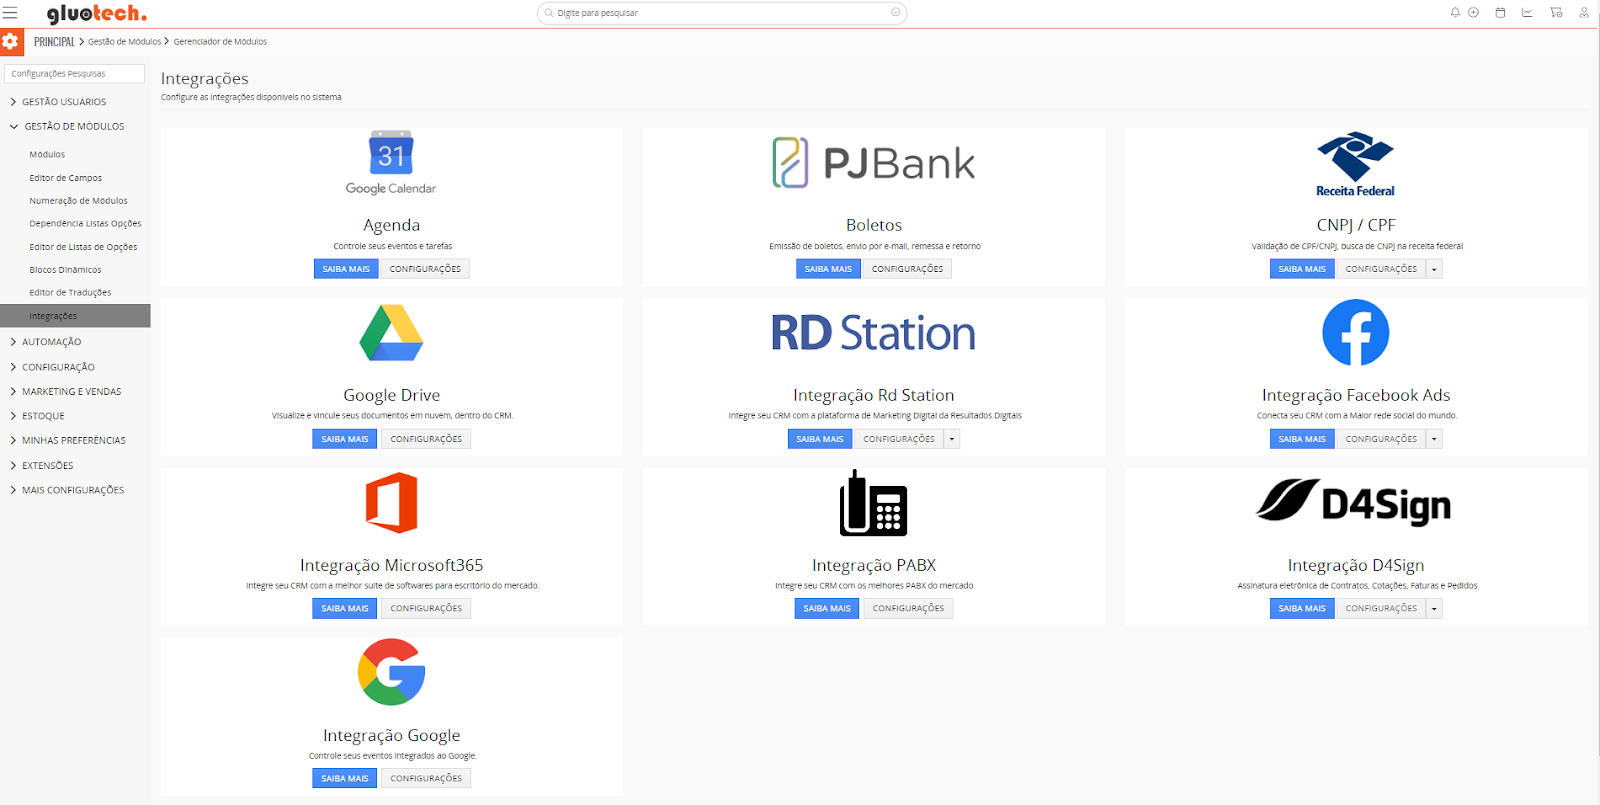Focus Configurações Pesquisas sidebar search
Screen dimensions: 1600x805
coord(75,74)
